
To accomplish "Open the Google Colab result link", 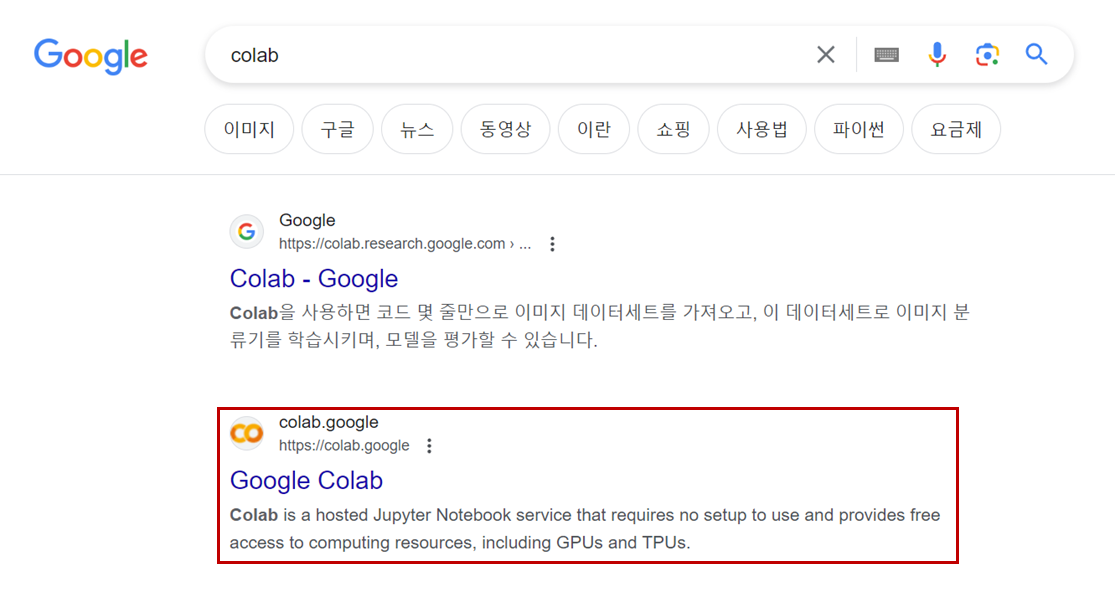I will point(306,480).
